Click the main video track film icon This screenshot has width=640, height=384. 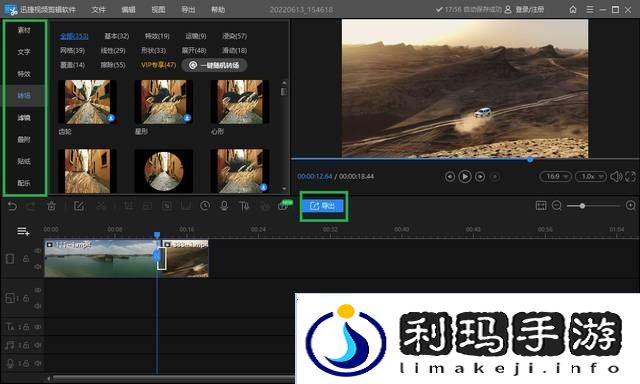click(10, 259)
